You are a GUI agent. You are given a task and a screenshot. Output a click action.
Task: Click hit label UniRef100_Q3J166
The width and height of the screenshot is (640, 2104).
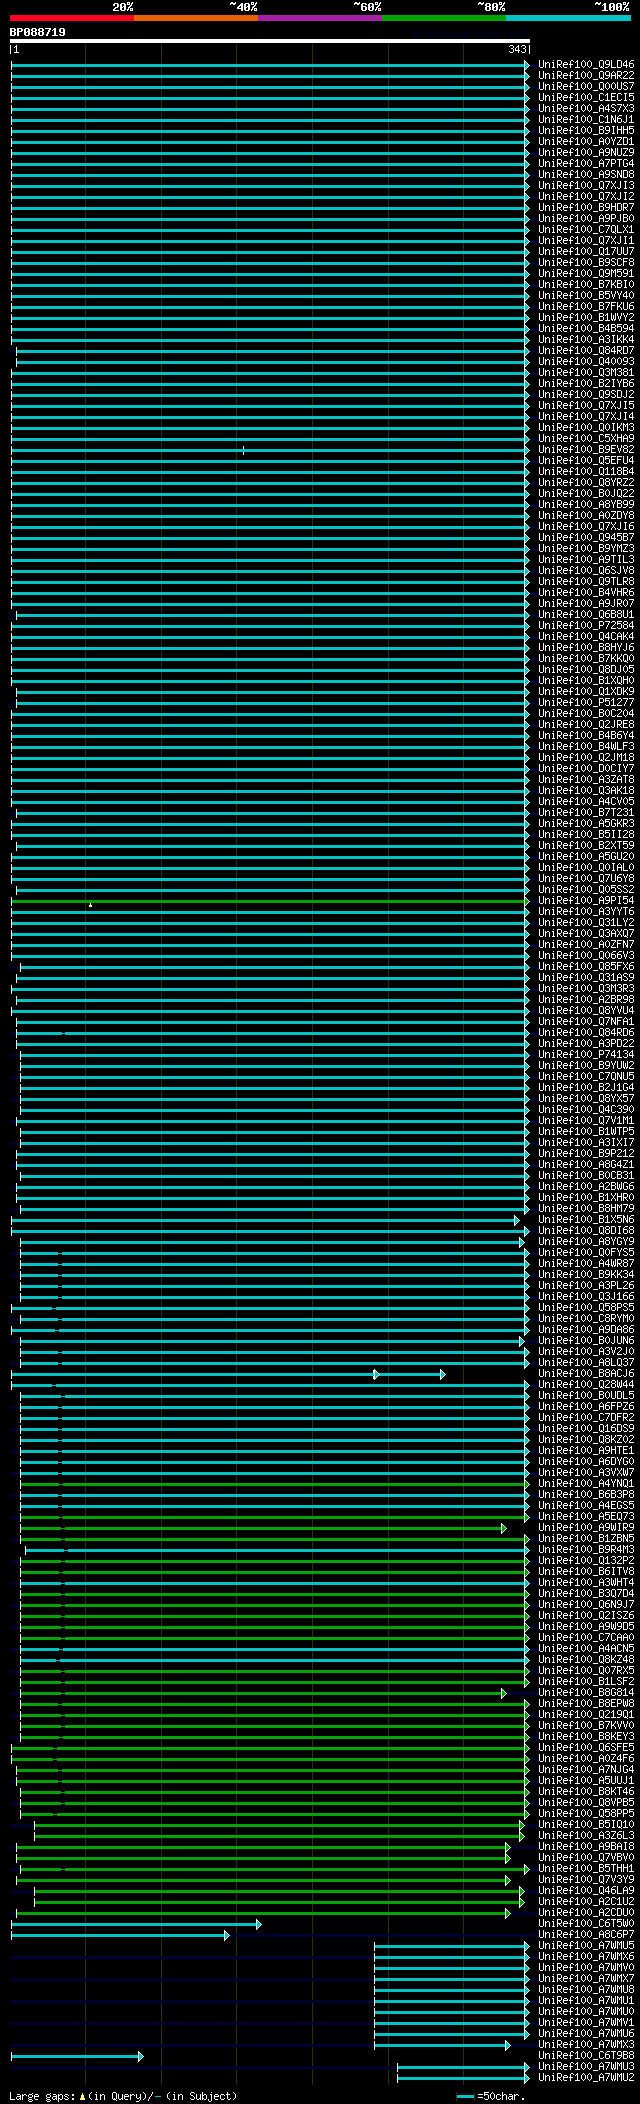(586, 1296)
